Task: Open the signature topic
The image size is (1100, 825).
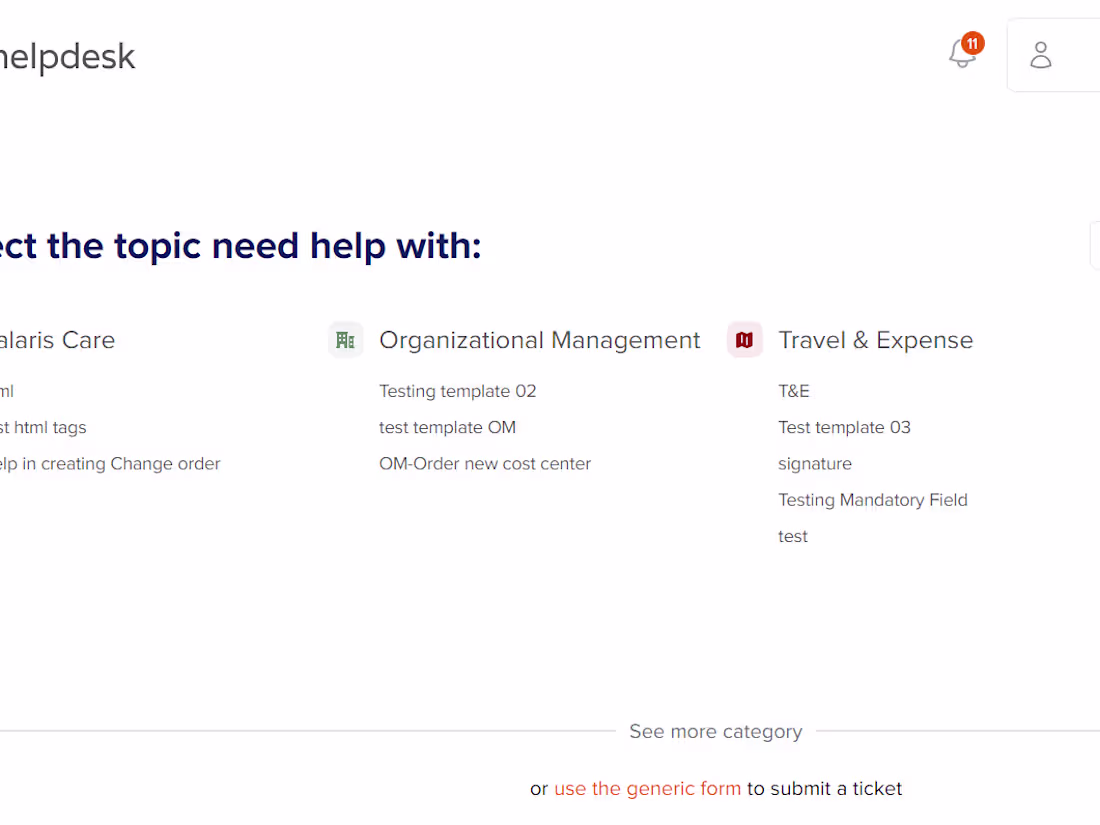Action: click(815, 463)
